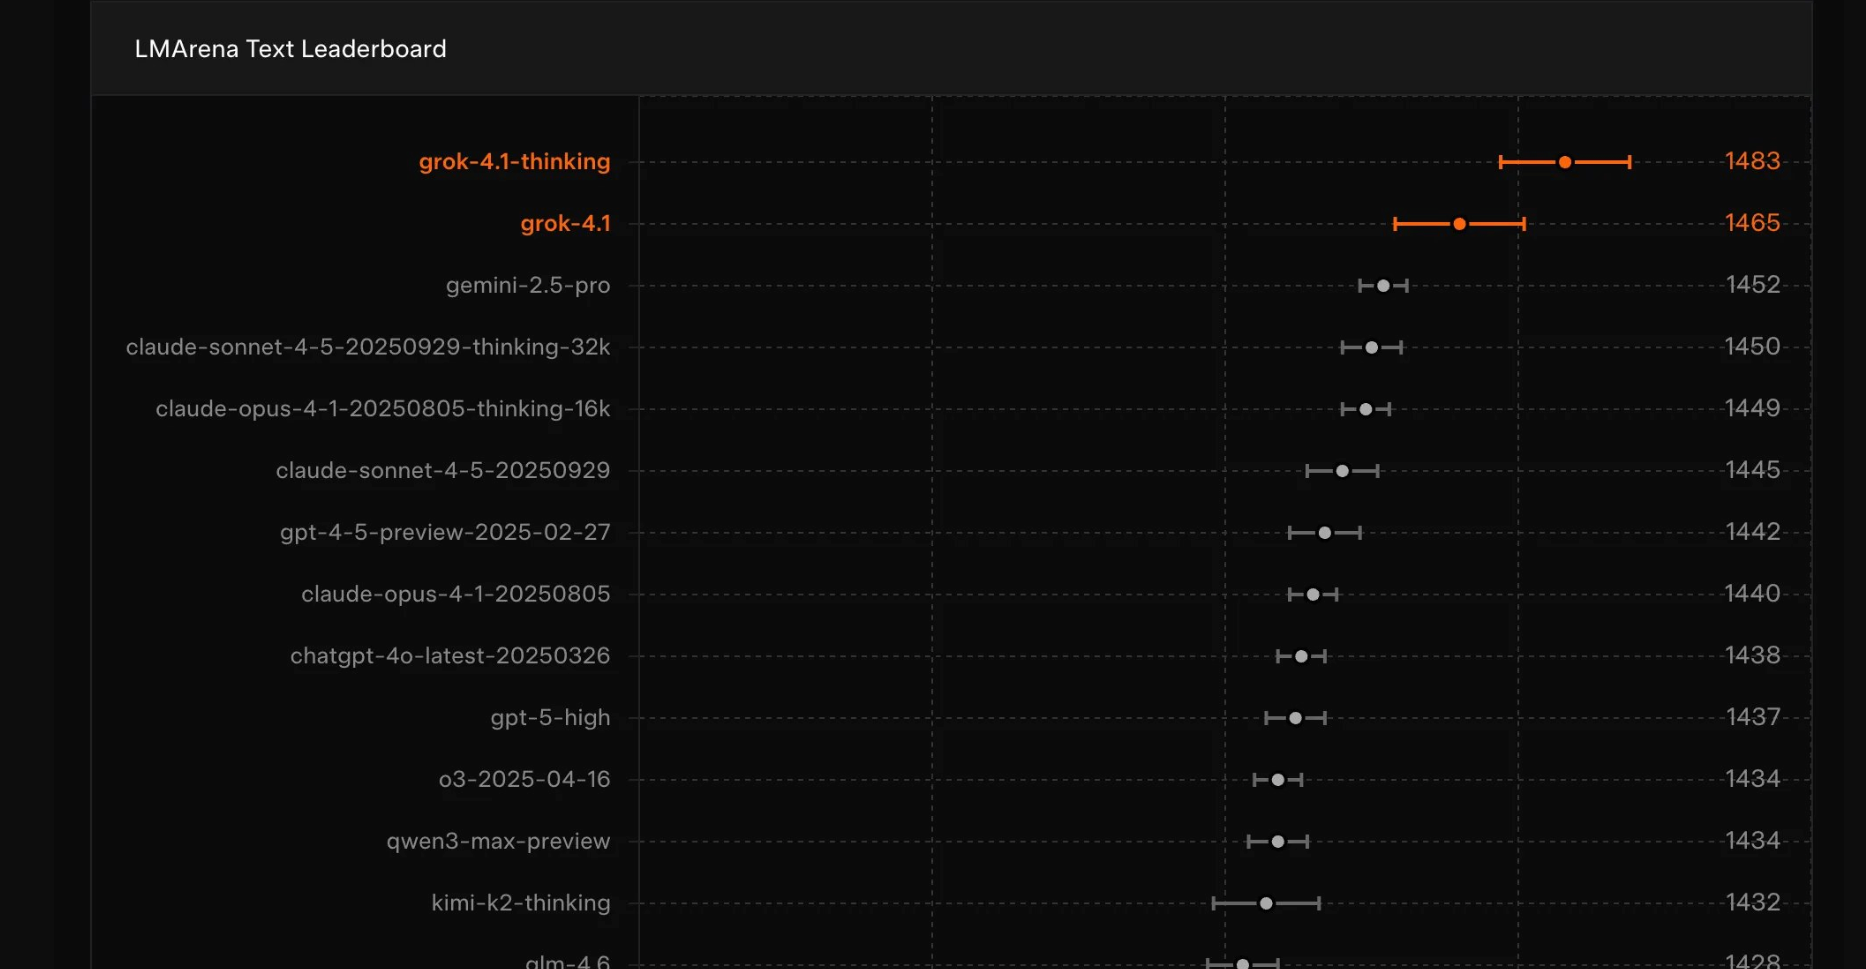Click the o3-2025-04-16 label

[x=524, y=780]
